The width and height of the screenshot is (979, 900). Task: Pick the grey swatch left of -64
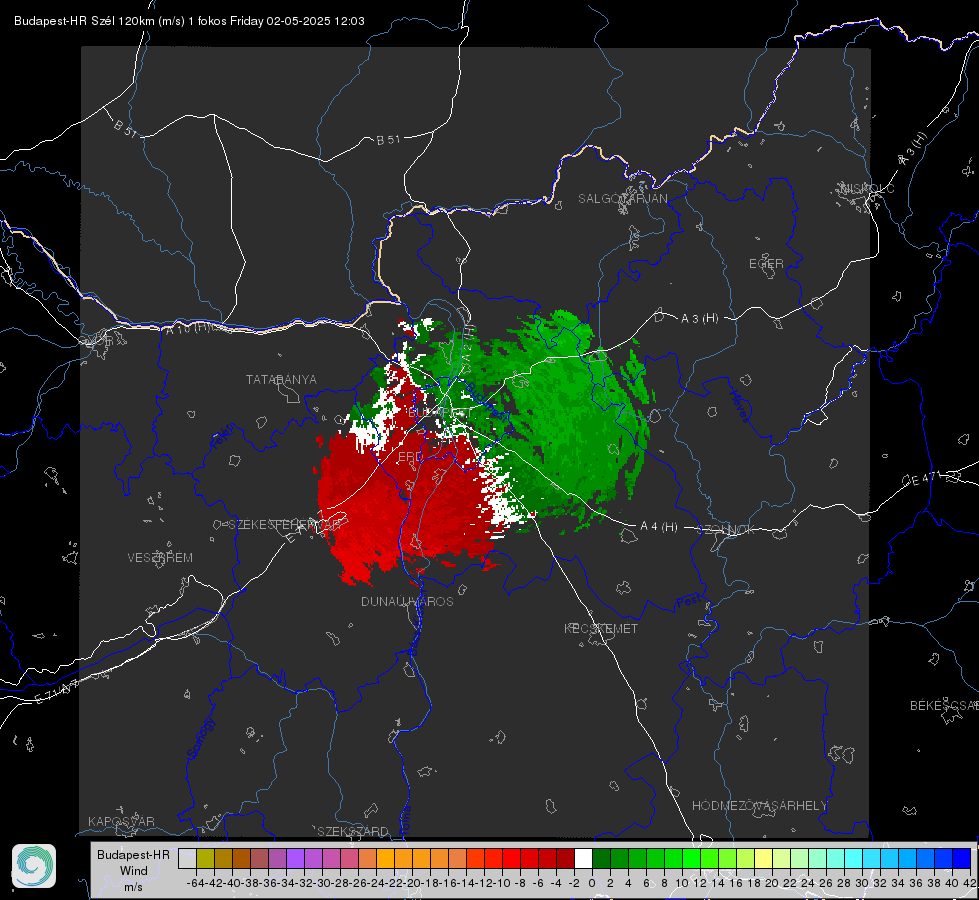187,858
